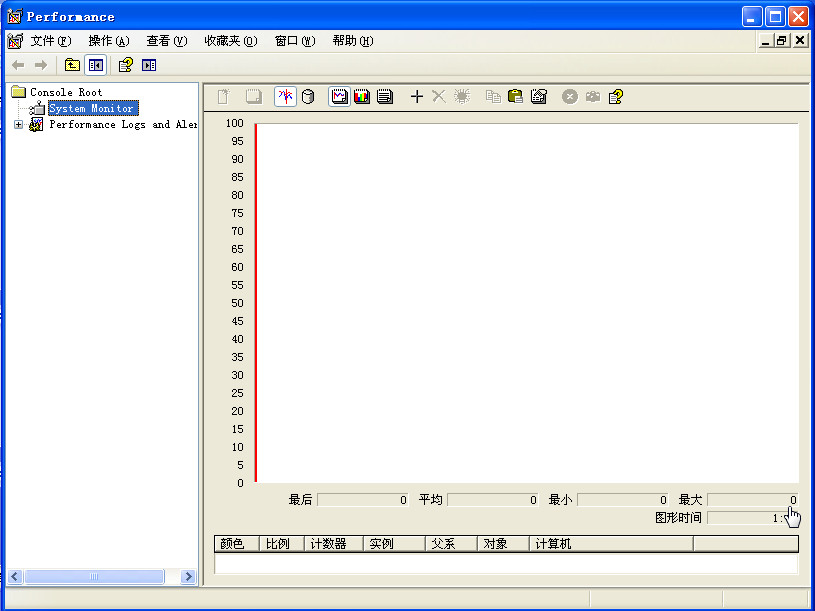Go up one level with folder icon
The height and width of the screenshot is (611, 815).
click(72, 65)
